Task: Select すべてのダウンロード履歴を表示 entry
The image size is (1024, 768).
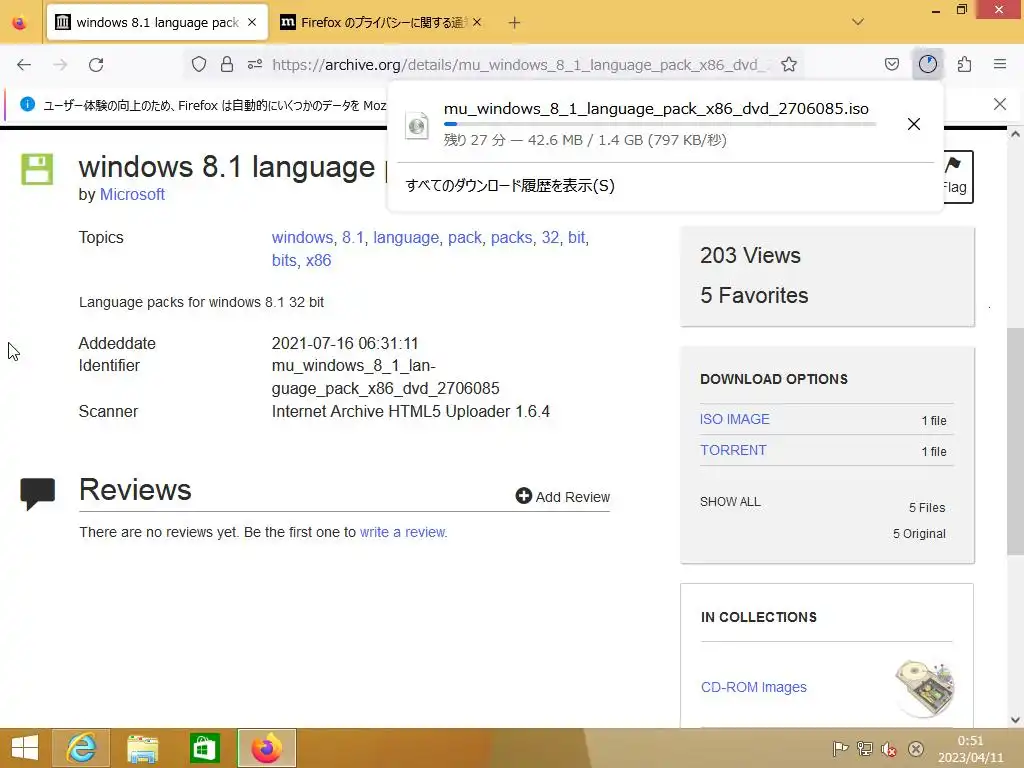Action: (x=510, y=185)
